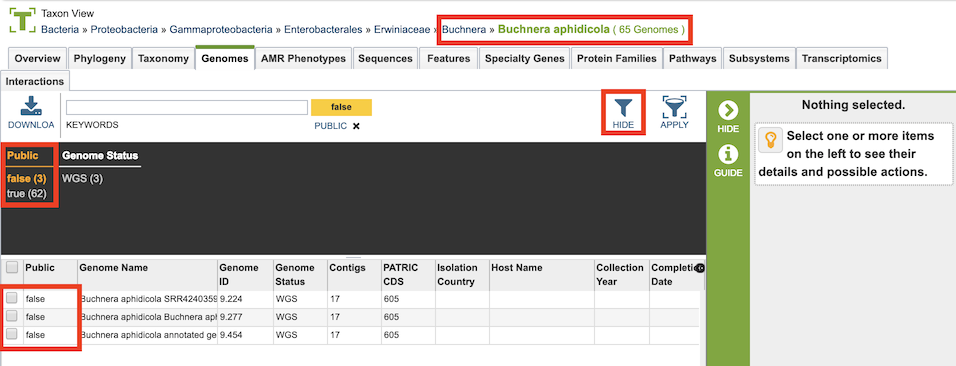Switch to the Transcriptomics tab
The width and height of the screenshot is (956, 366).
tap(842, 59)
